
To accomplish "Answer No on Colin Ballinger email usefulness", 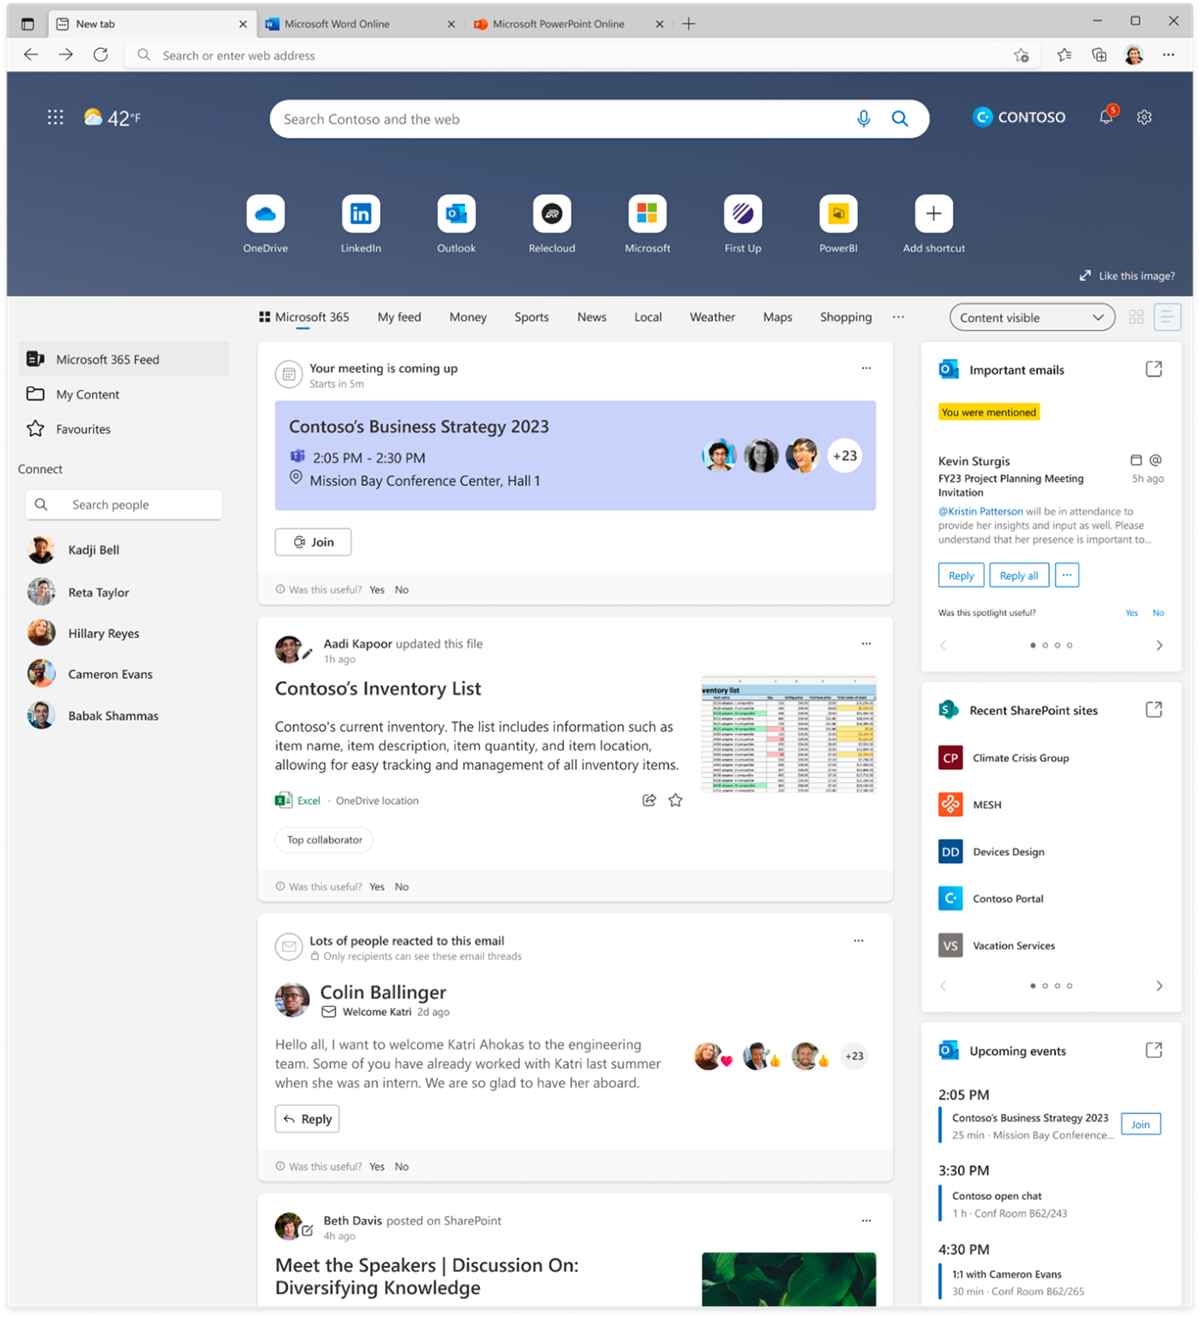I will (x=401, y=1167).
